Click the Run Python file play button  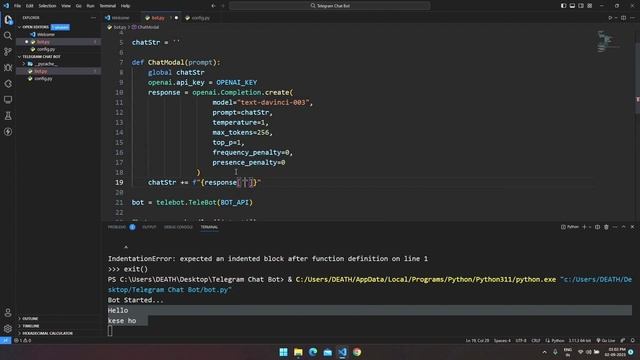tap(610, 18)
